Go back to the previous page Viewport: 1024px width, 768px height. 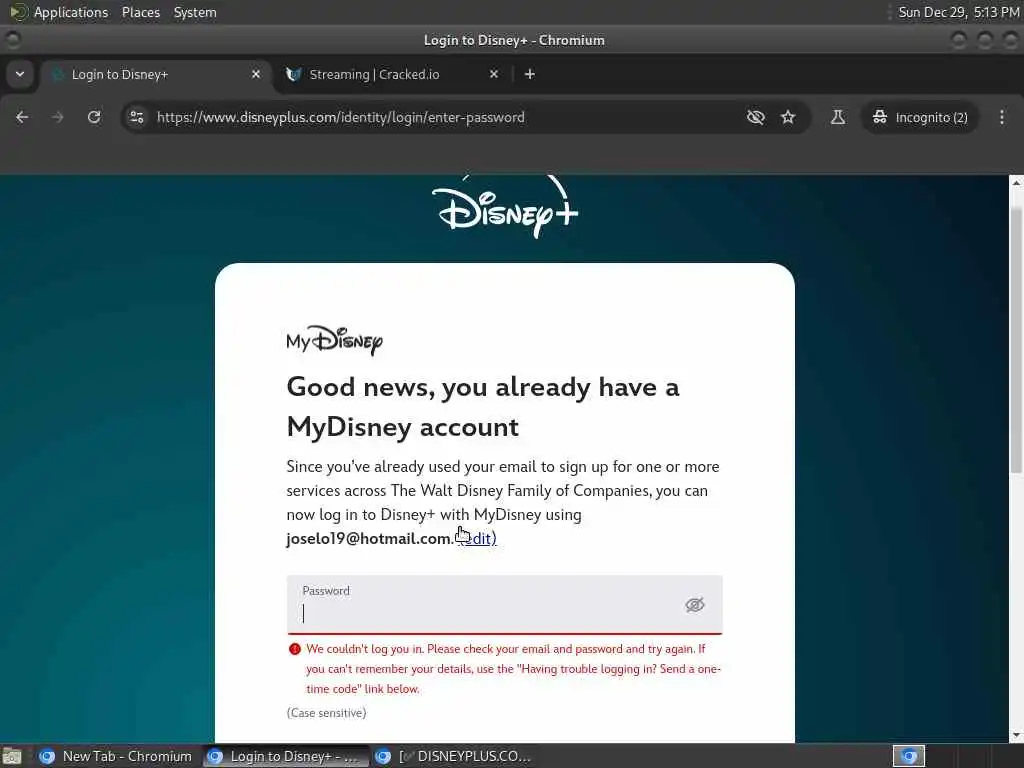(x=22, y=117)
